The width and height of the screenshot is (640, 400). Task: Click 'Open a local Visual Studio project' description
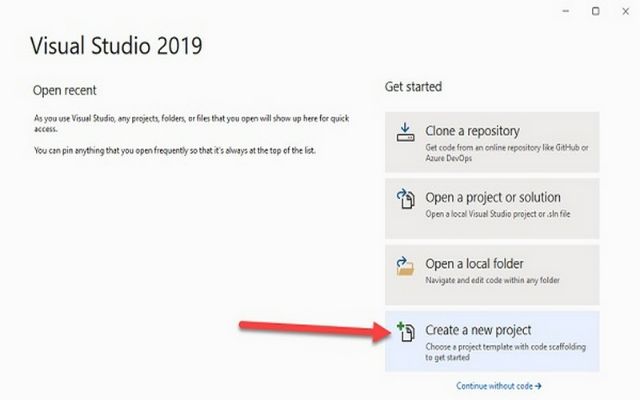tap(498, 214)
